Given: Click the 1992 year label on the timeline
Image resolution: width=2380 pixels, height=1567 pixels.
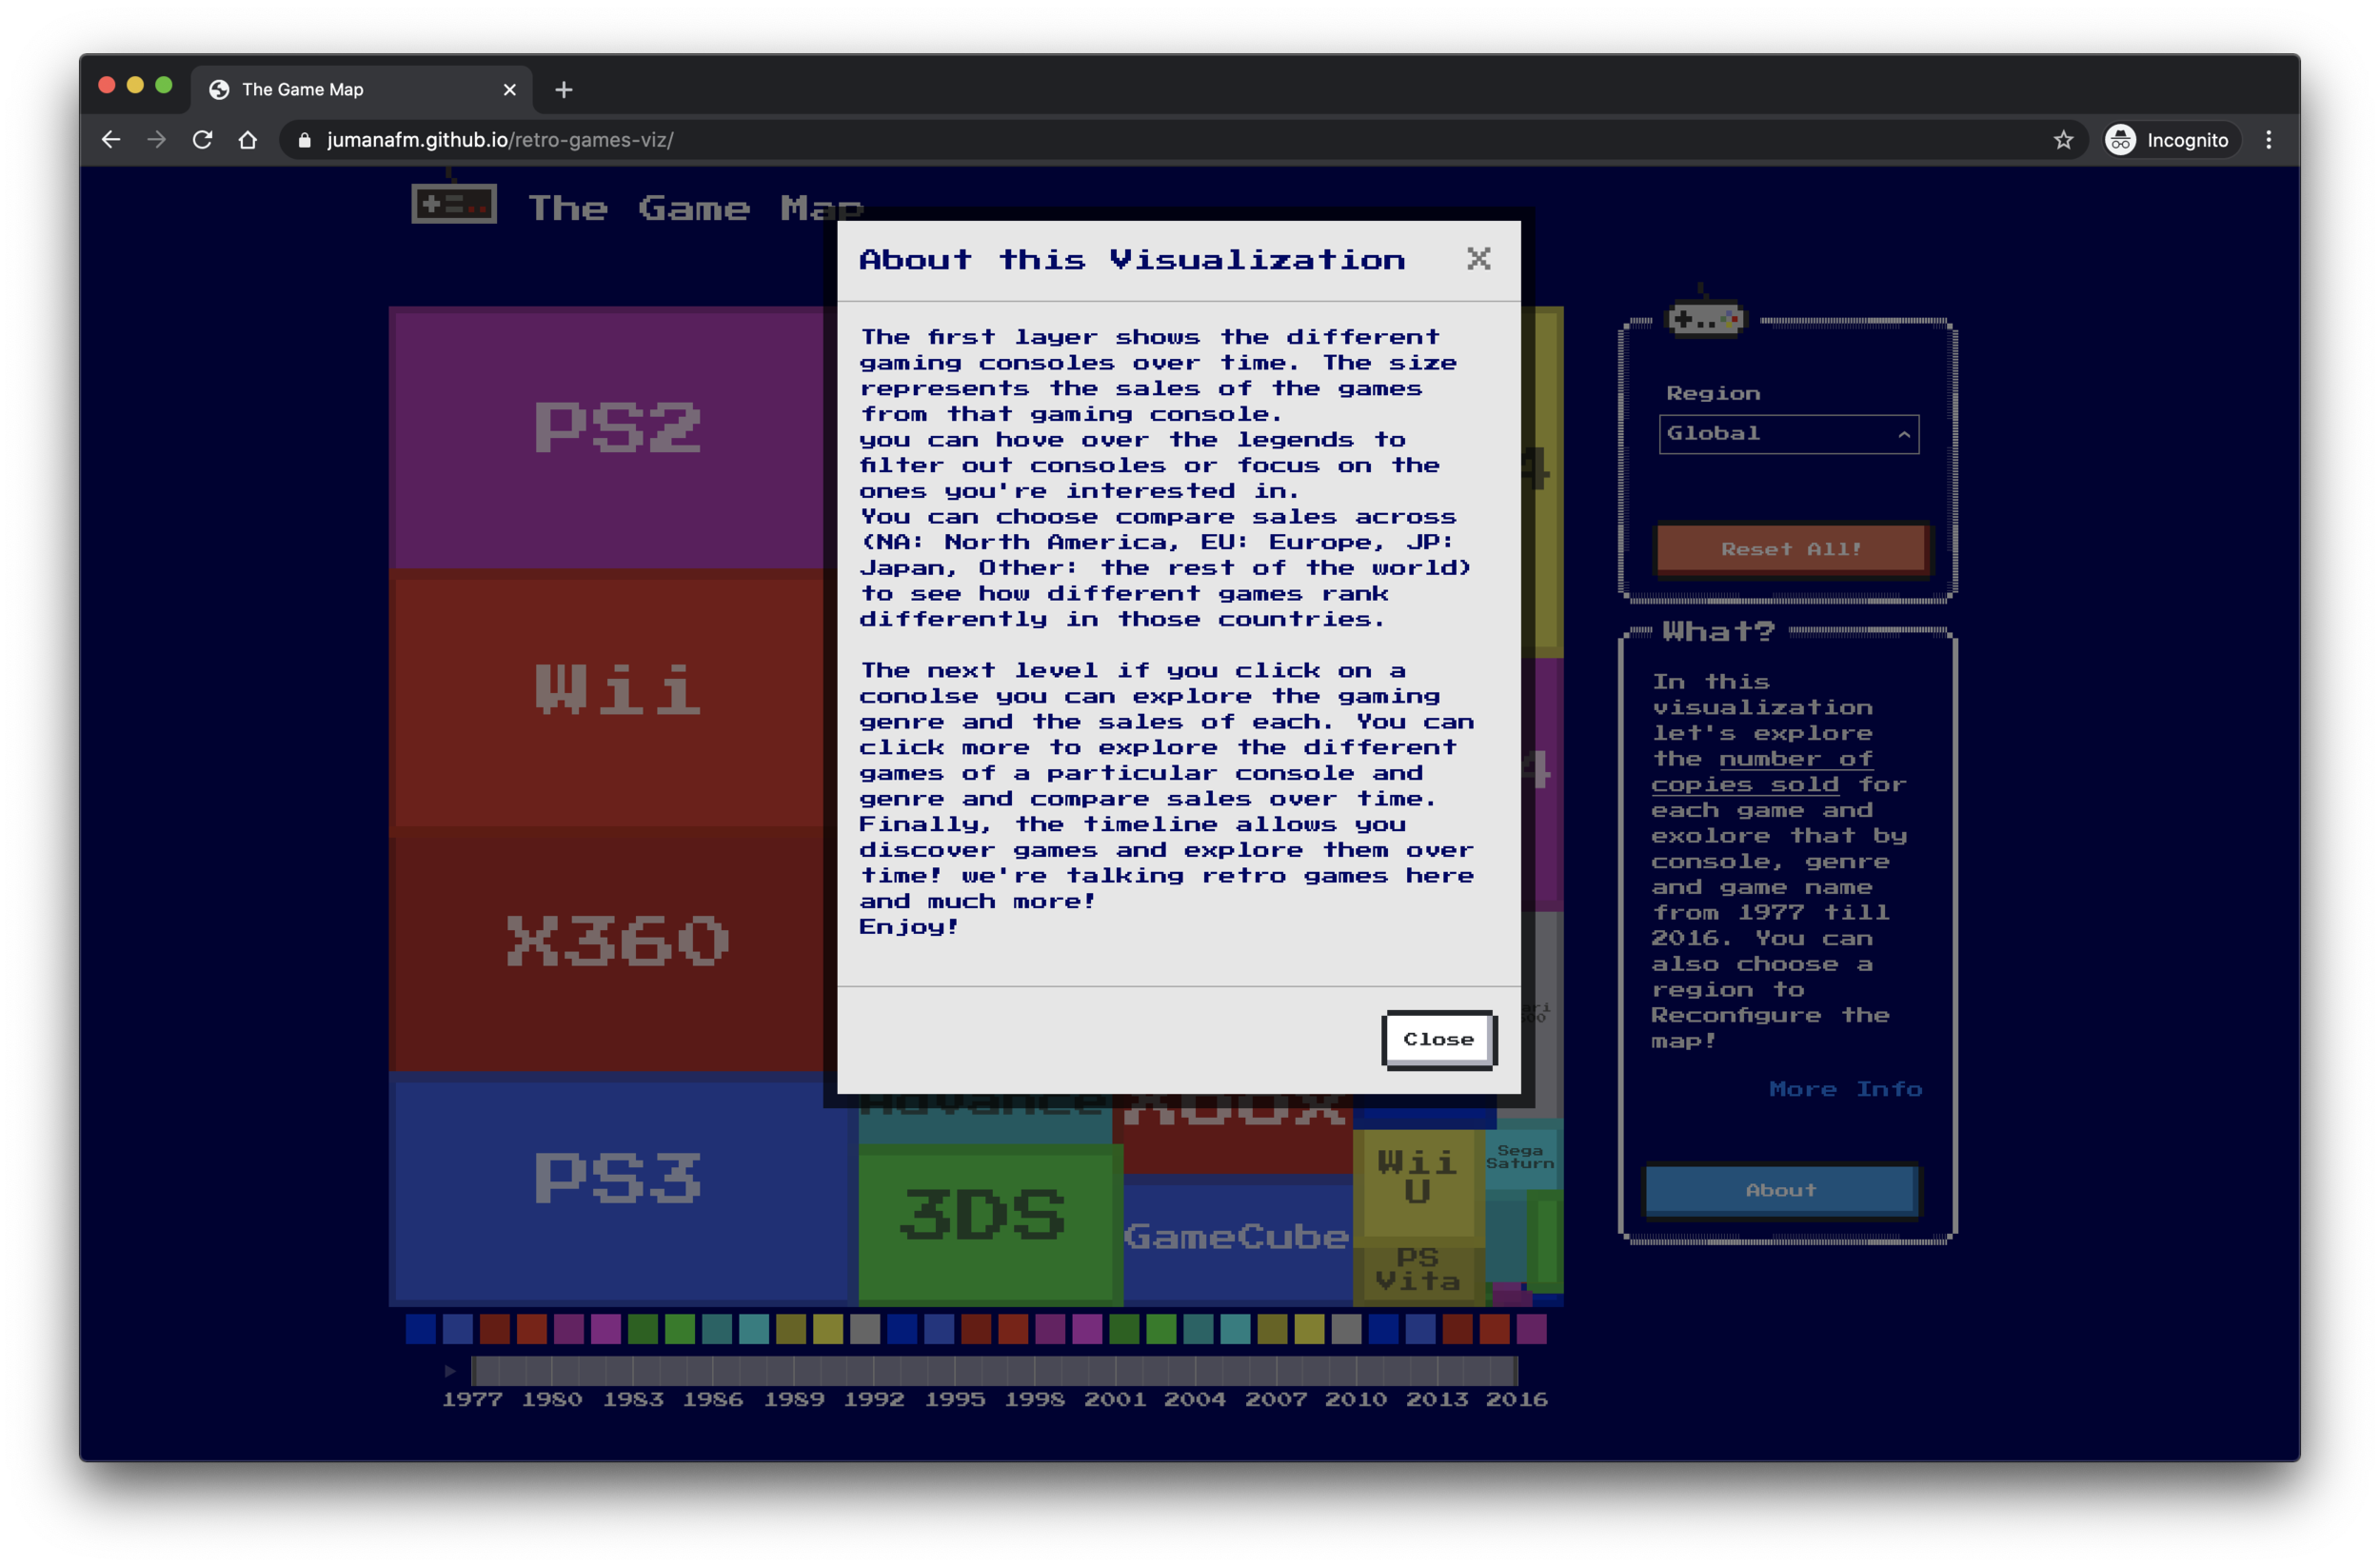Looking at the screenshot, I should (x=874, y=1400).
